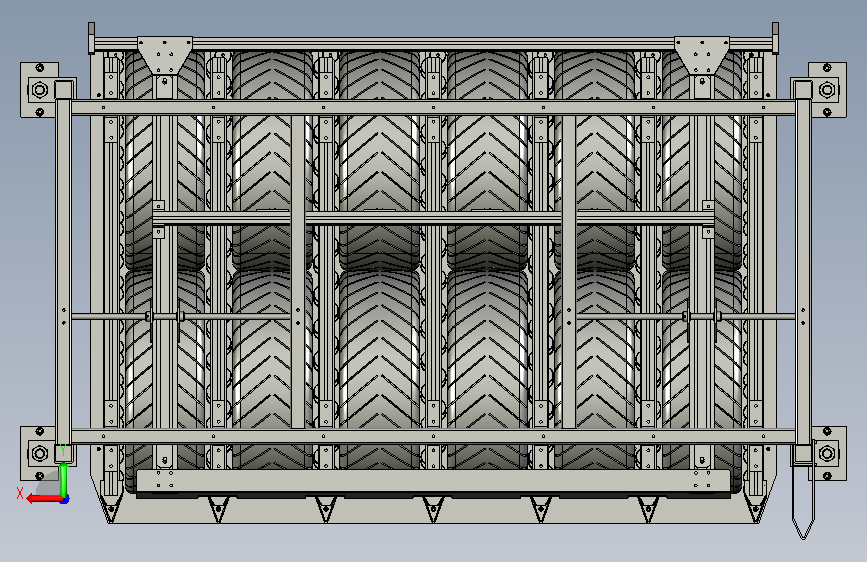
Task: Select the green "Y" axis label
Action: tap(64, 450)
